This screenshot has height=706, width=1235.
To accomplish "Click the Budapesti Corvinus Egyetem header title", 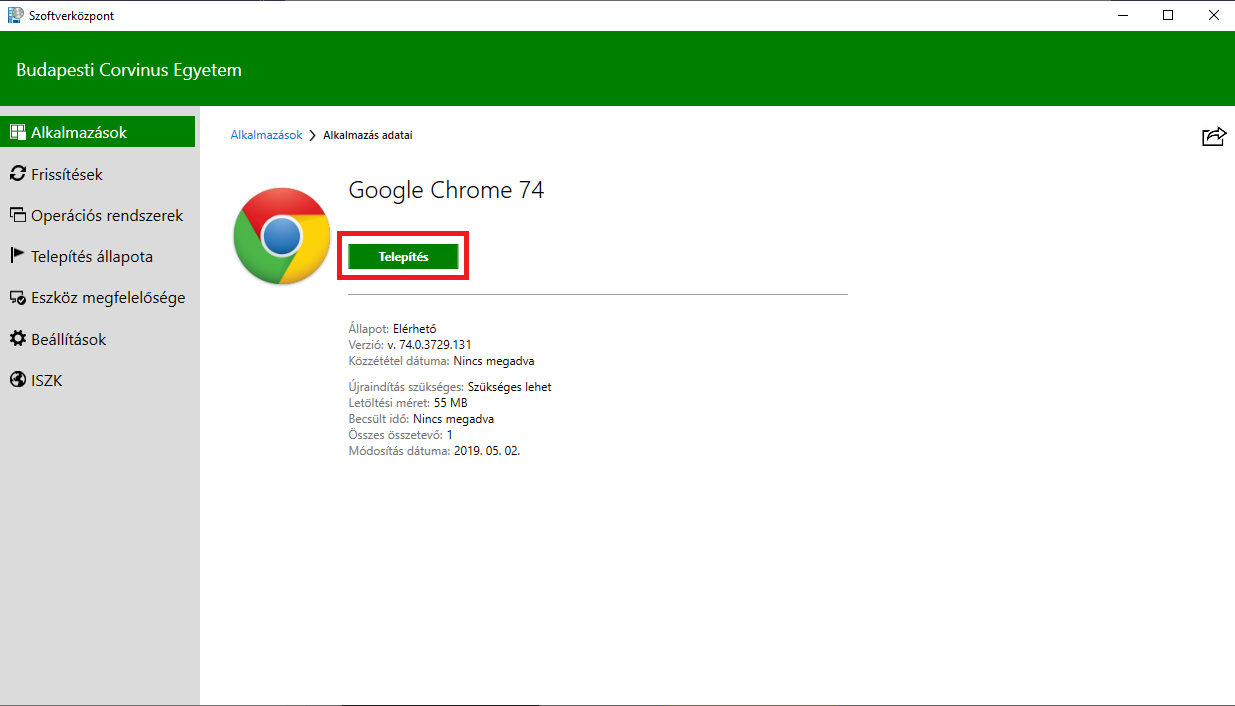I will coord(129,70).
